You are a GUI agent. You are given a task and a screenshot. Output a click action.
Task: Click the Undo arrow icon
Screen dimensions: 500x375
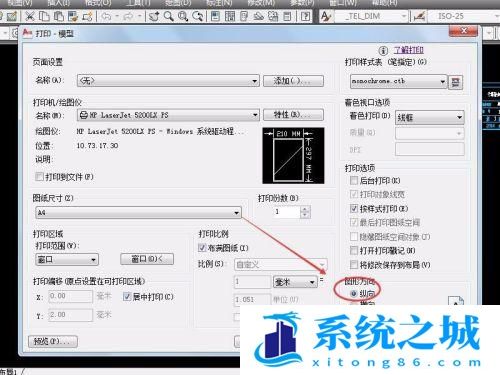[x=106, y=16]
